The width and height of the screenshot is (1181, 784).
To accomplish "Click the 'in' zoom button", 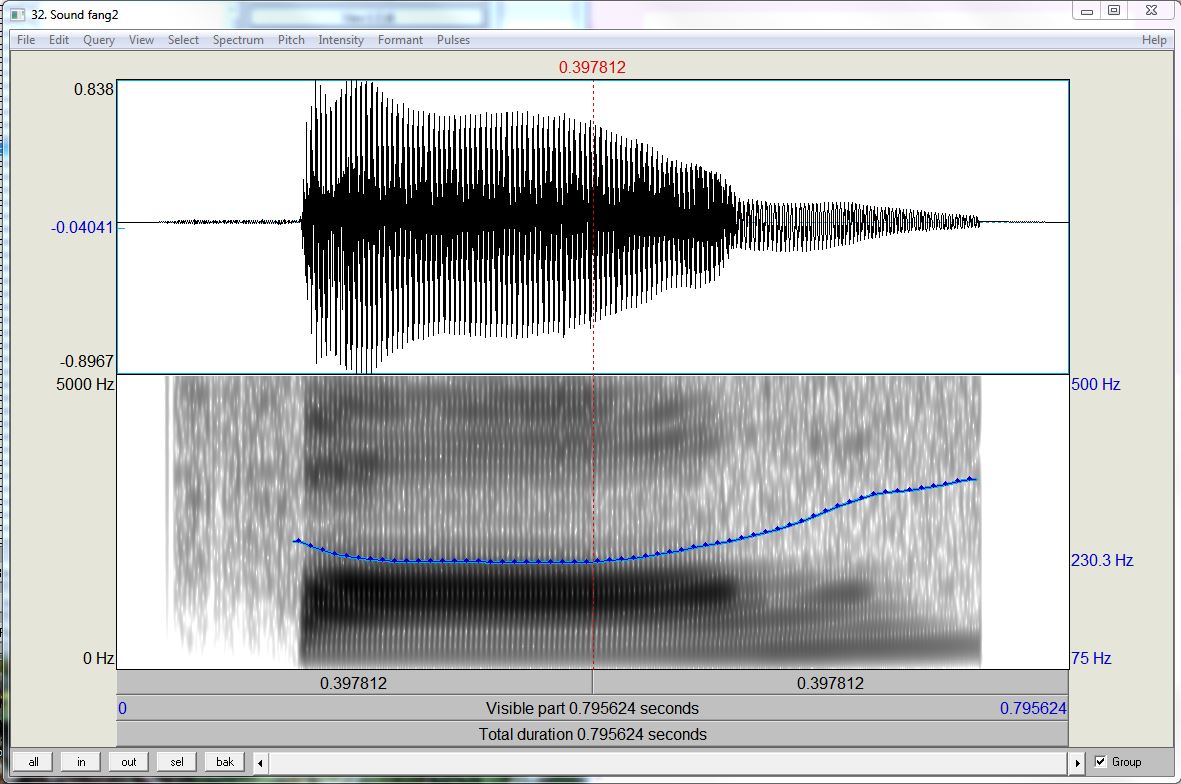I will 81,762.
